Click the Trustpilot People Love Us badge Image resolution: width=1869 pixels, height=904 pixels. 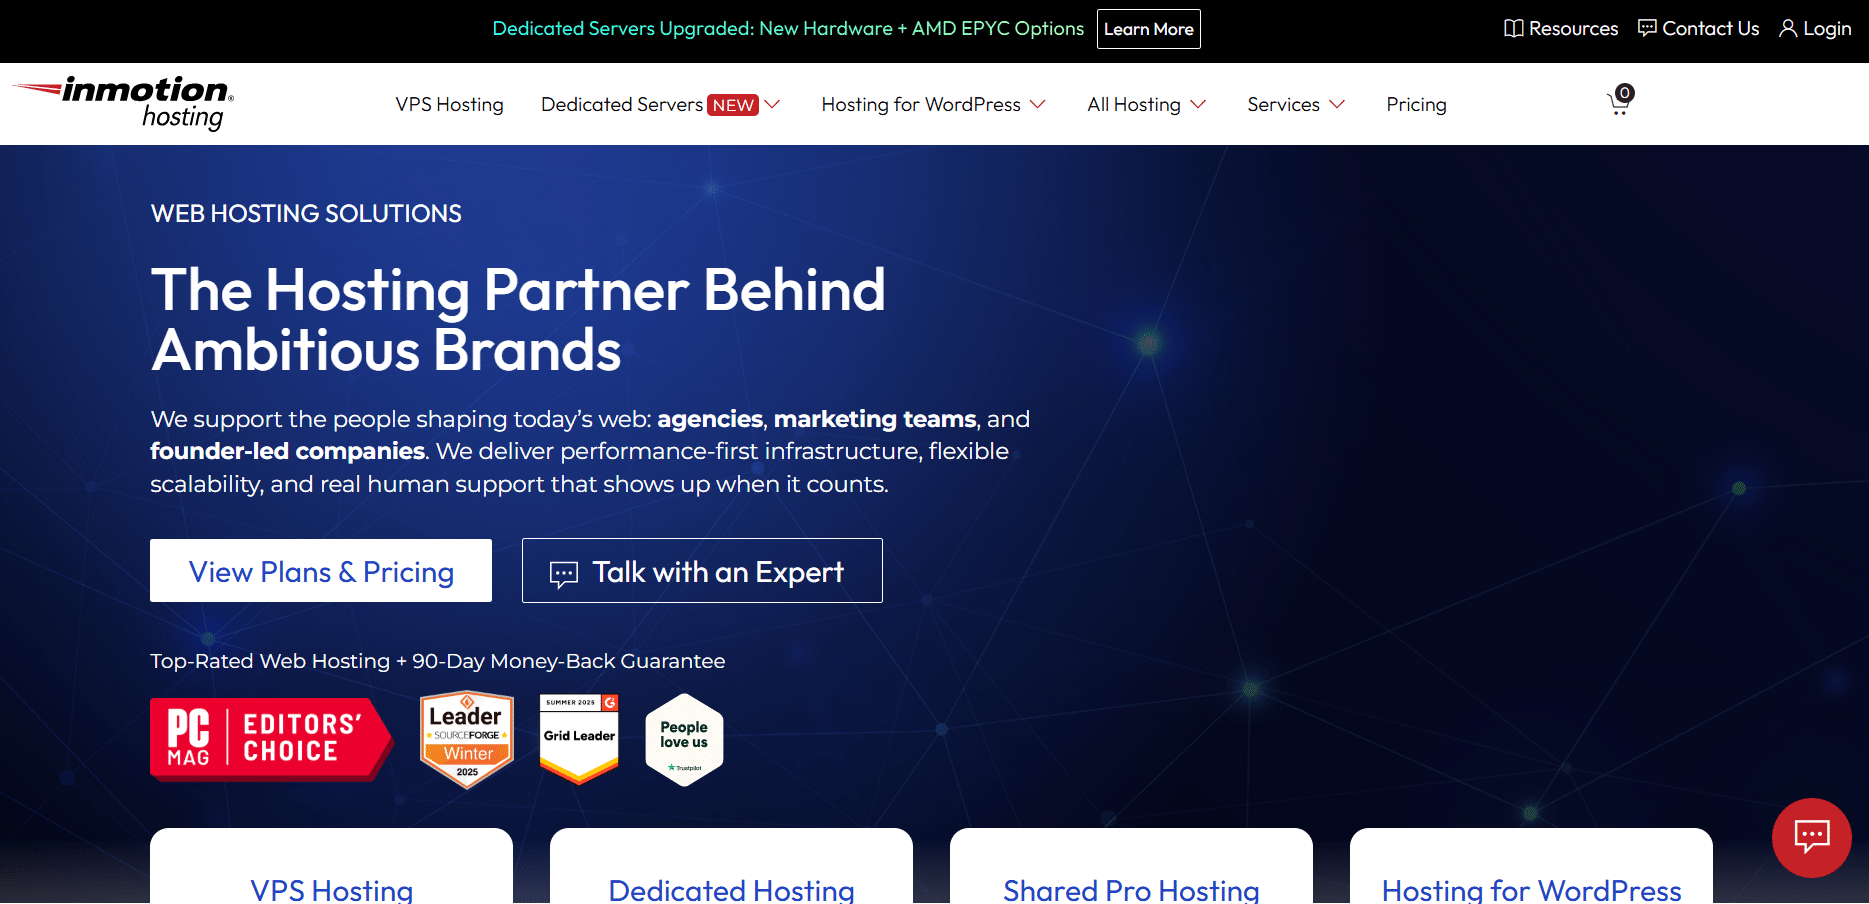[684, 739]
